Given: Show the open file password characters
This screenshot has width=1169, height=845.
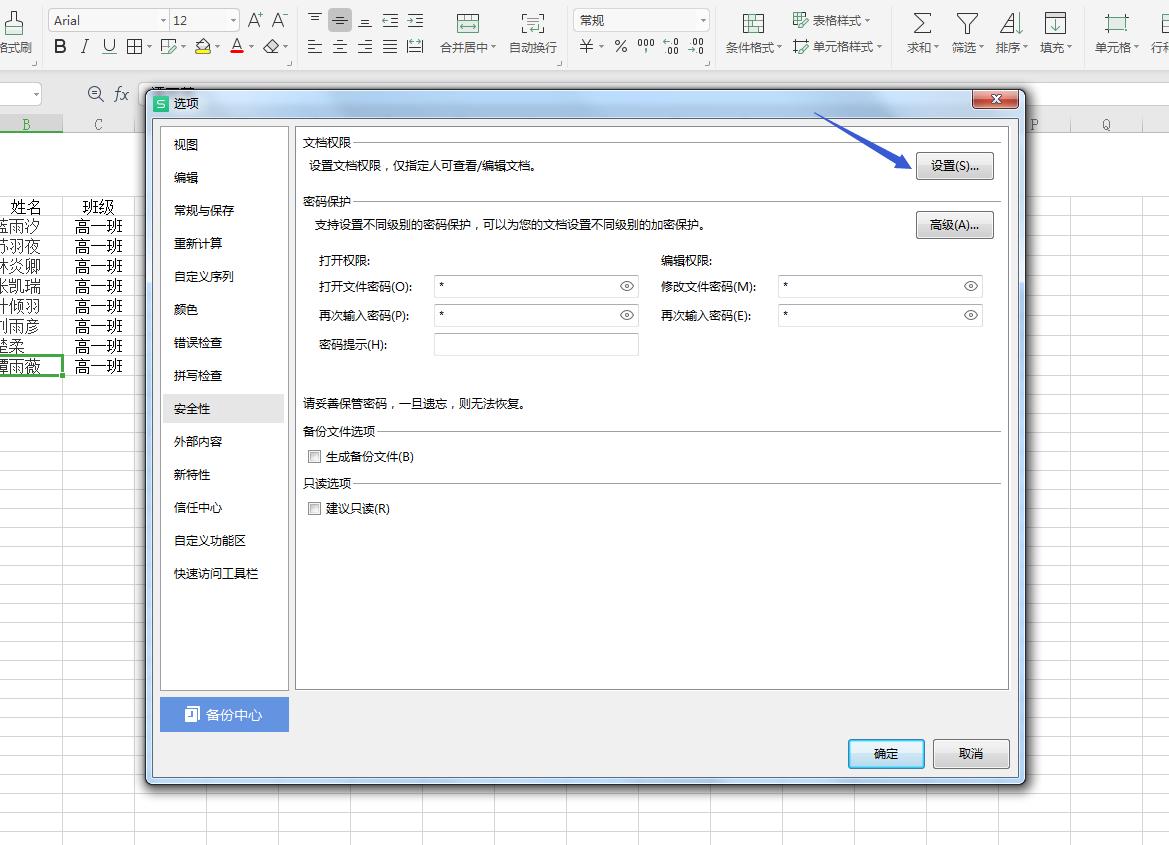Looking at the screenshot, I should click(627, 286).
